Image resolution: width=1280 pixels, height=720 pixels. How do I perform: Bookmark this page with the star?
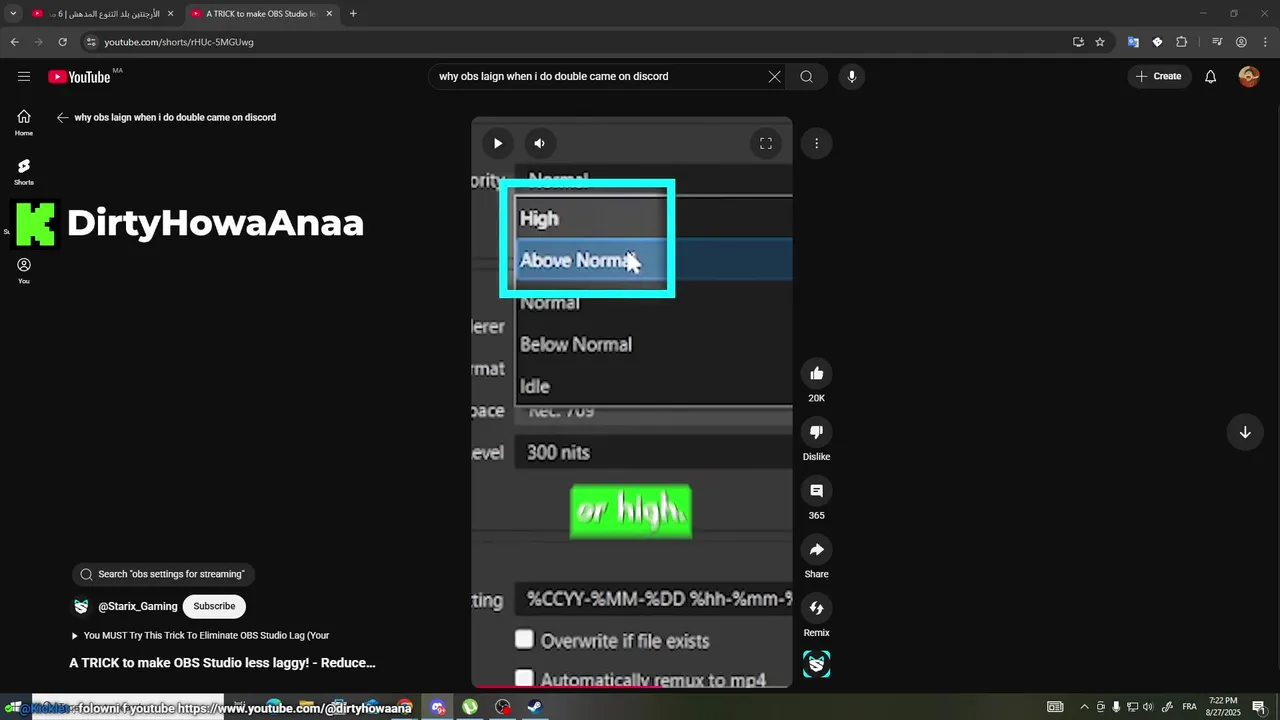tap(1100, 42)
